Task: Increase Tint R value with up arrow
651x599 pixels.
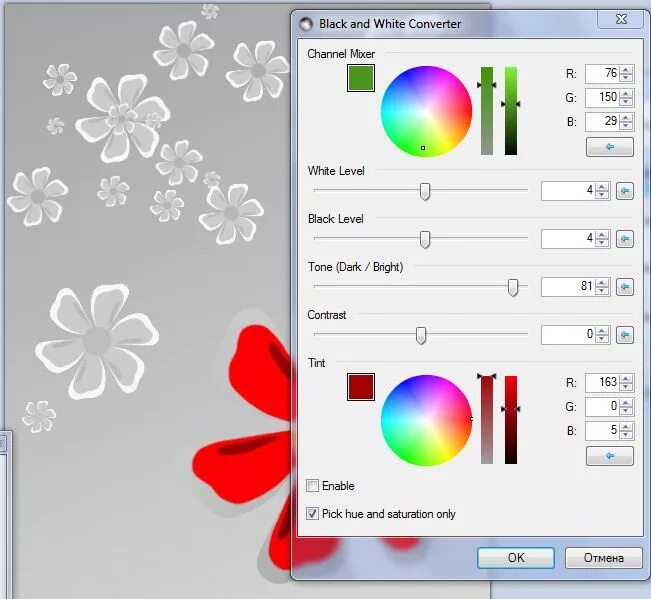Action: click(x=626, y=378)
